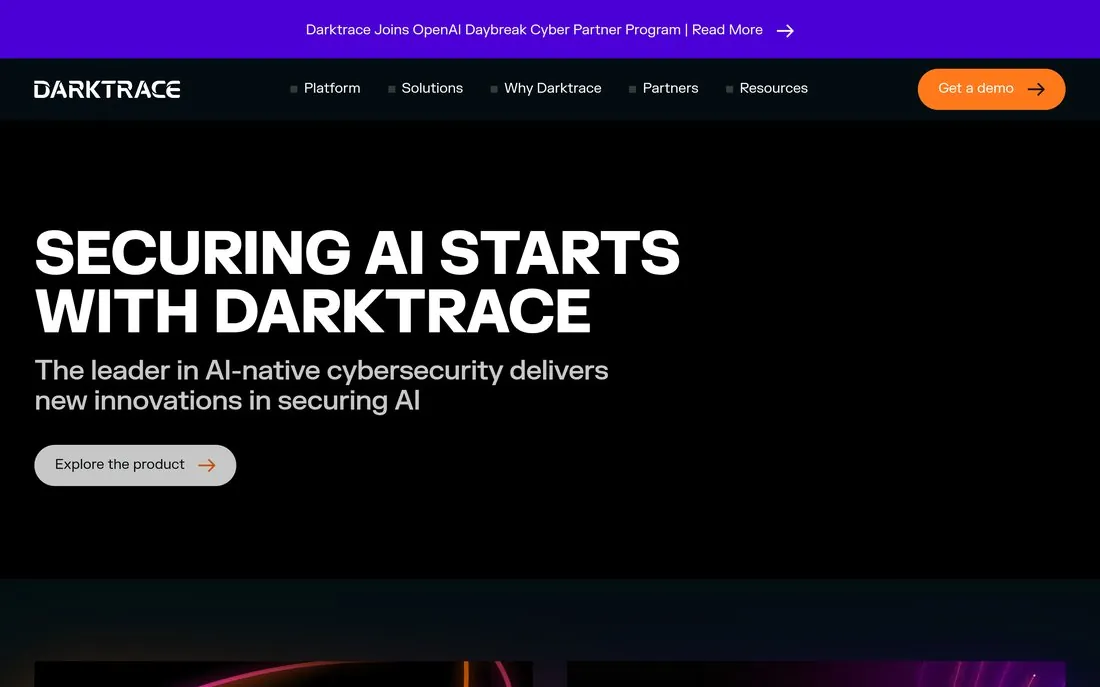This screenshot has height=687, width=1100.
Task: Click the headline "SECURING AI STARTS WITH DARKTRACE"
Action: [x=357, y=281]
